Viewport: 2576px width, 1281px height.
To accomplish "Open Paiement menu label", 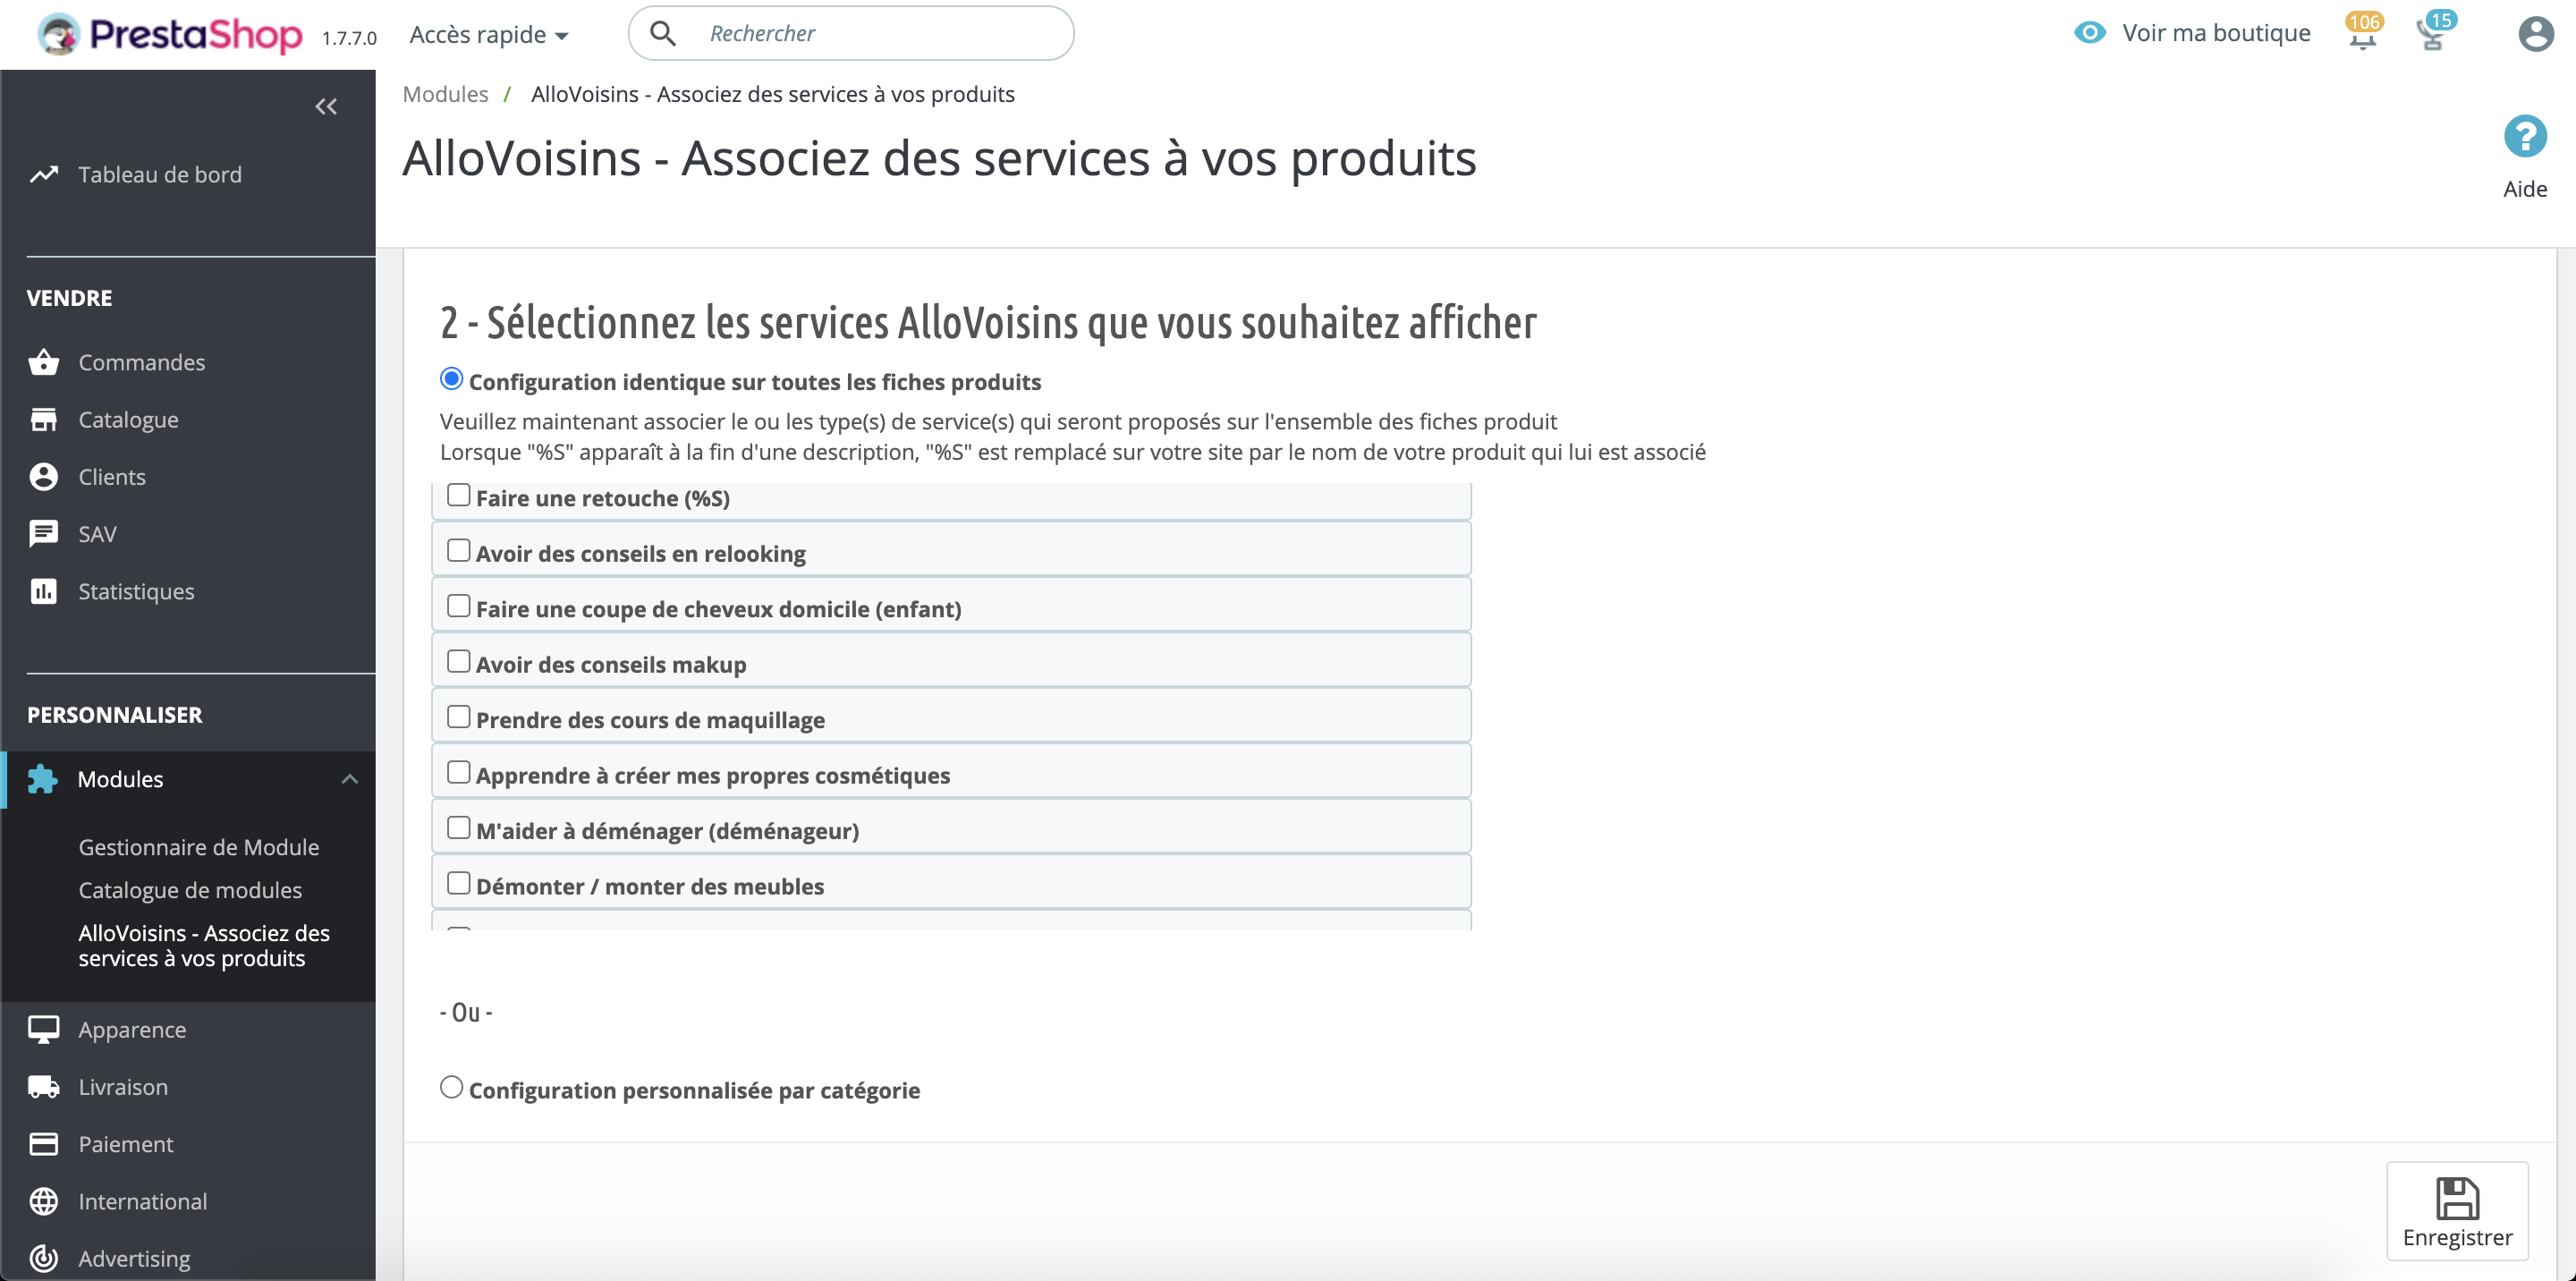I will 126,1144.
